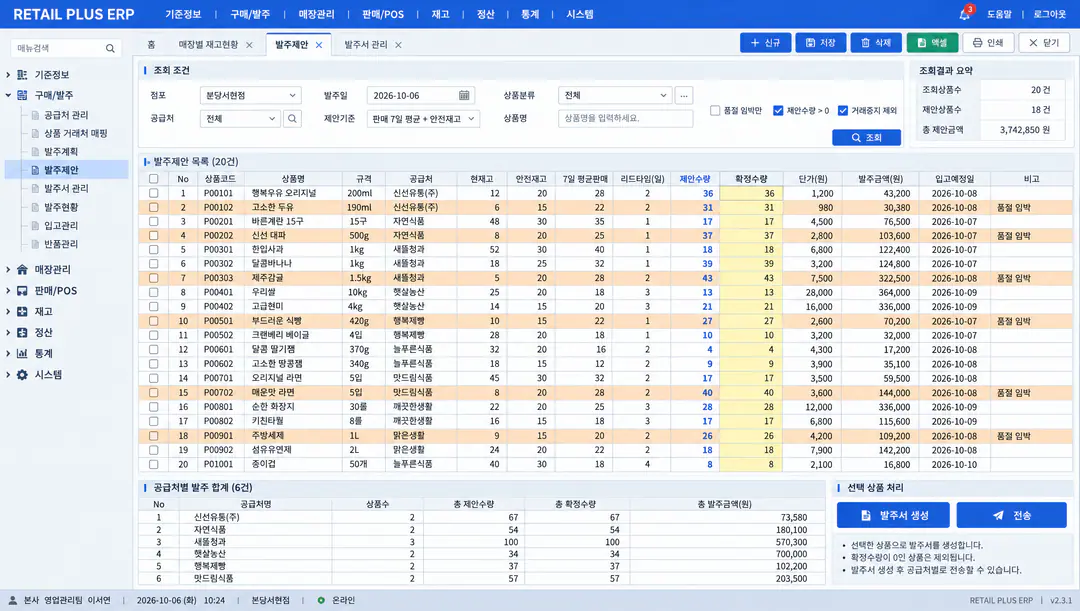Viewport: 1080px width, 611px height.
Task: Click the 로그아웃 link
Action: [1050, 14]
